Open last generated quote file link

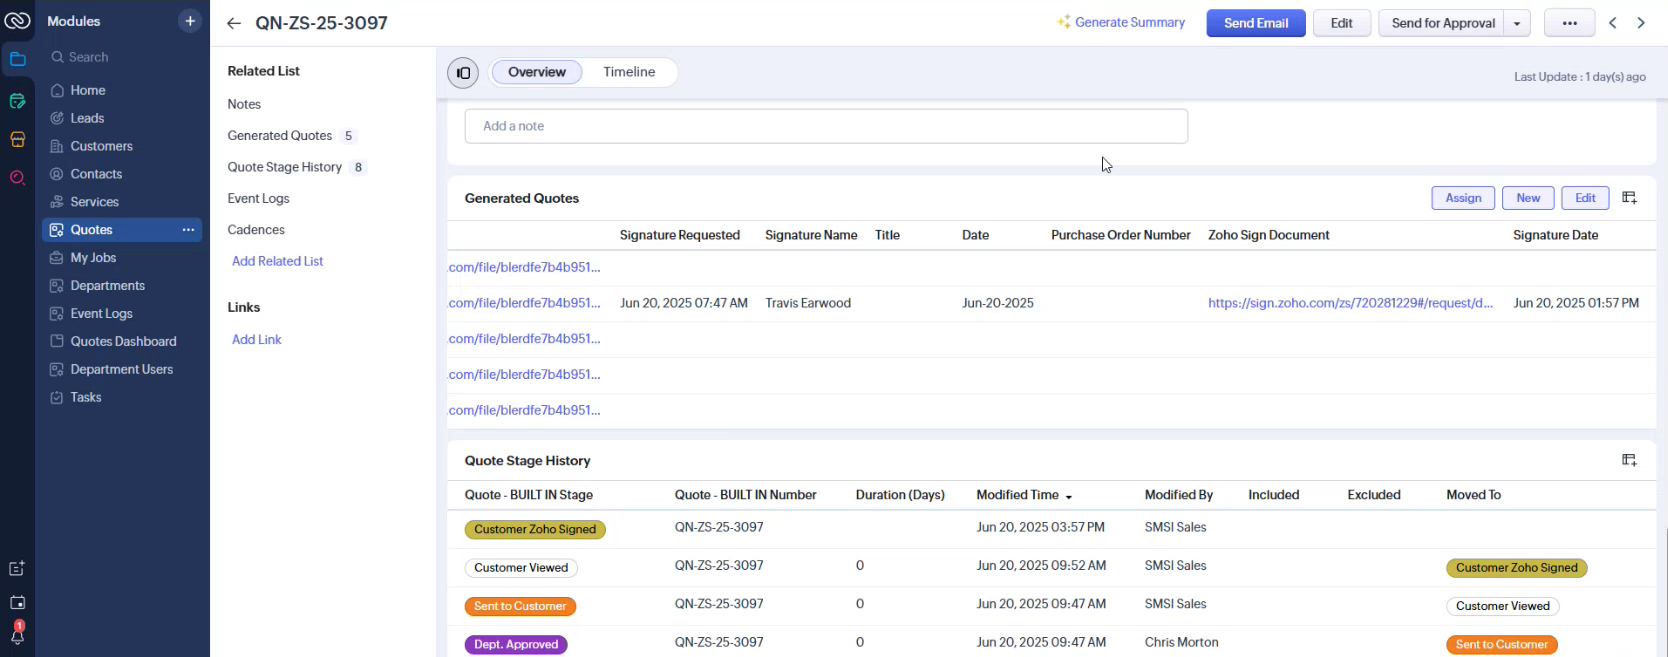524,410
